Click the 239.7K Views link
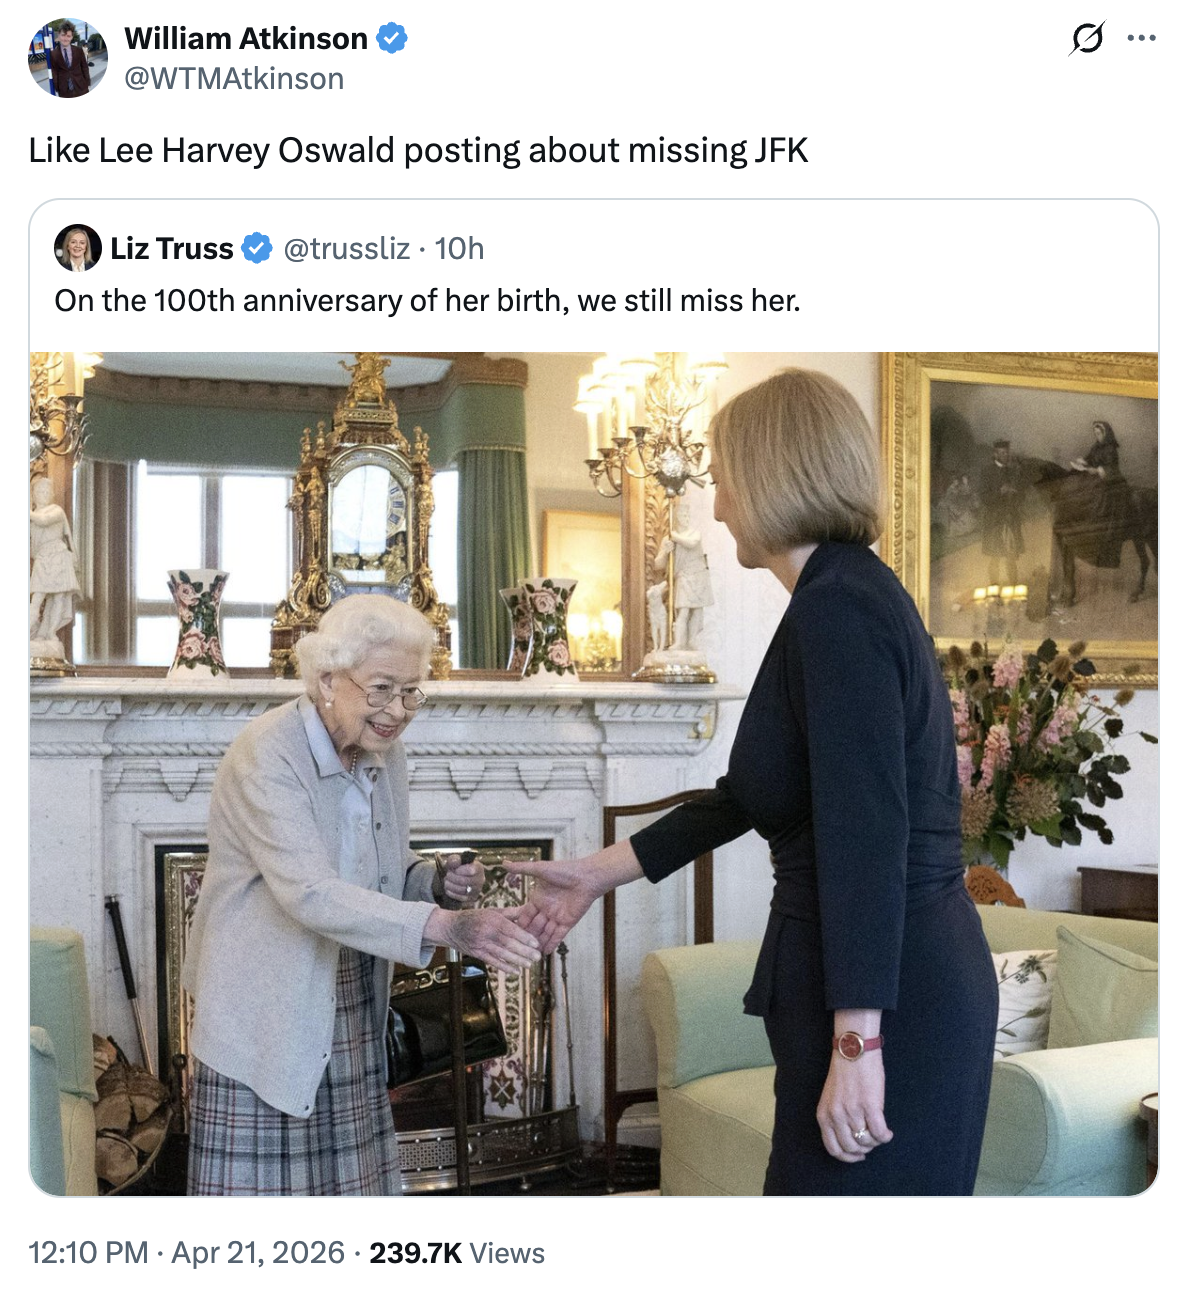 point(455,1252)
